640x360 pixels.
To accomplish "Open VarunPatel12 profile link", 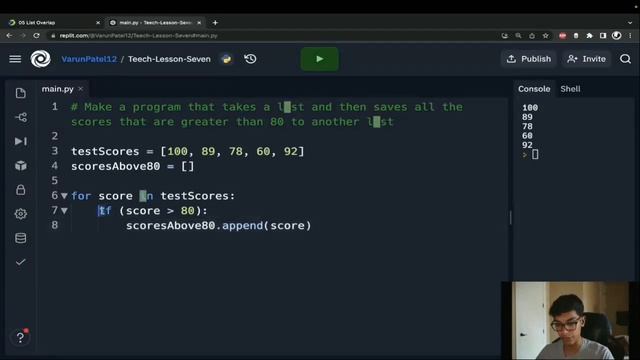I will point(89,59).
